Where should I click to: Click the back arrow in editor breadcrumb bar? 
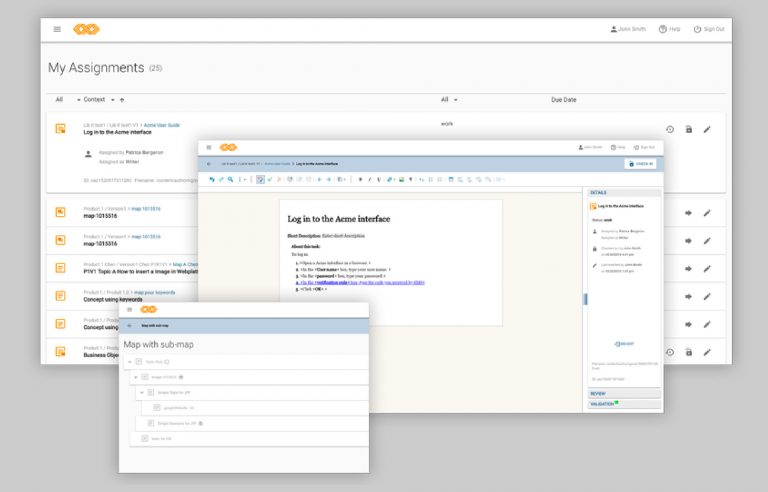click(x=209, y=164)
